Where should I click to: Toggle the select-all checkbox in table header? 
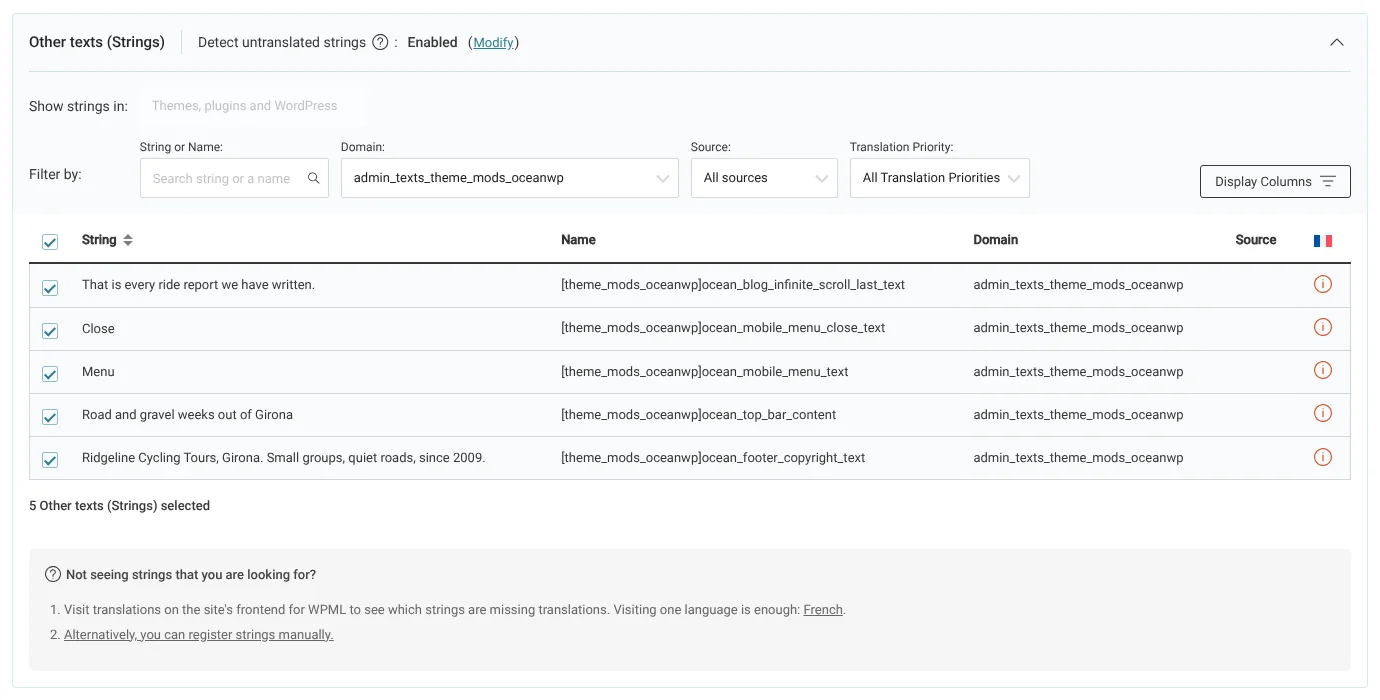tap(50, 242)
